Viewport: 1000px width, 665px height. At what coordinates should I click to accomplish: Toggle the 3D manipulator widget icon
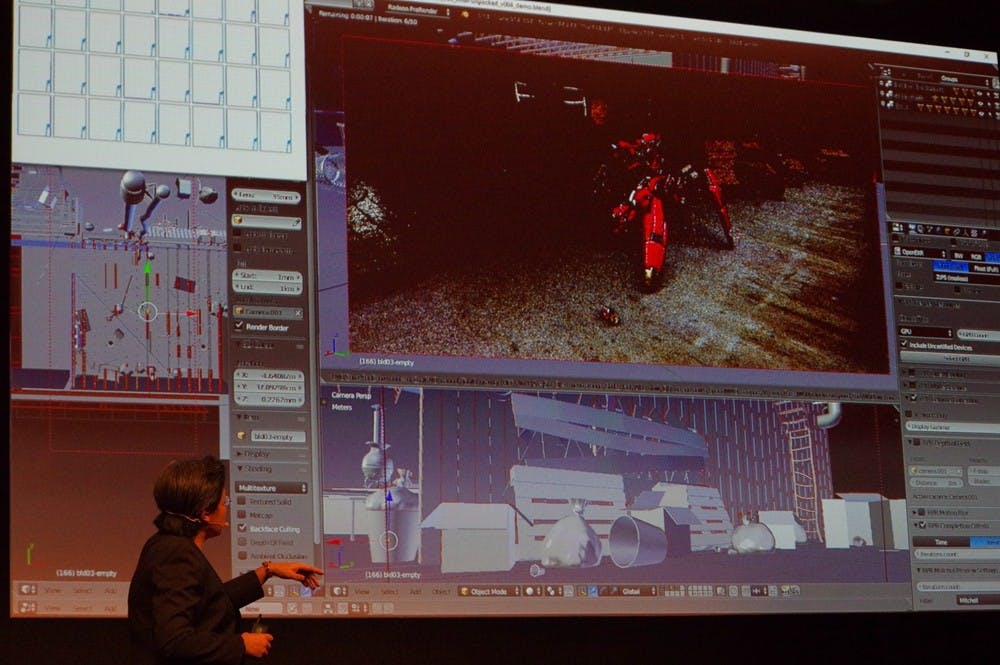point(582,592)
